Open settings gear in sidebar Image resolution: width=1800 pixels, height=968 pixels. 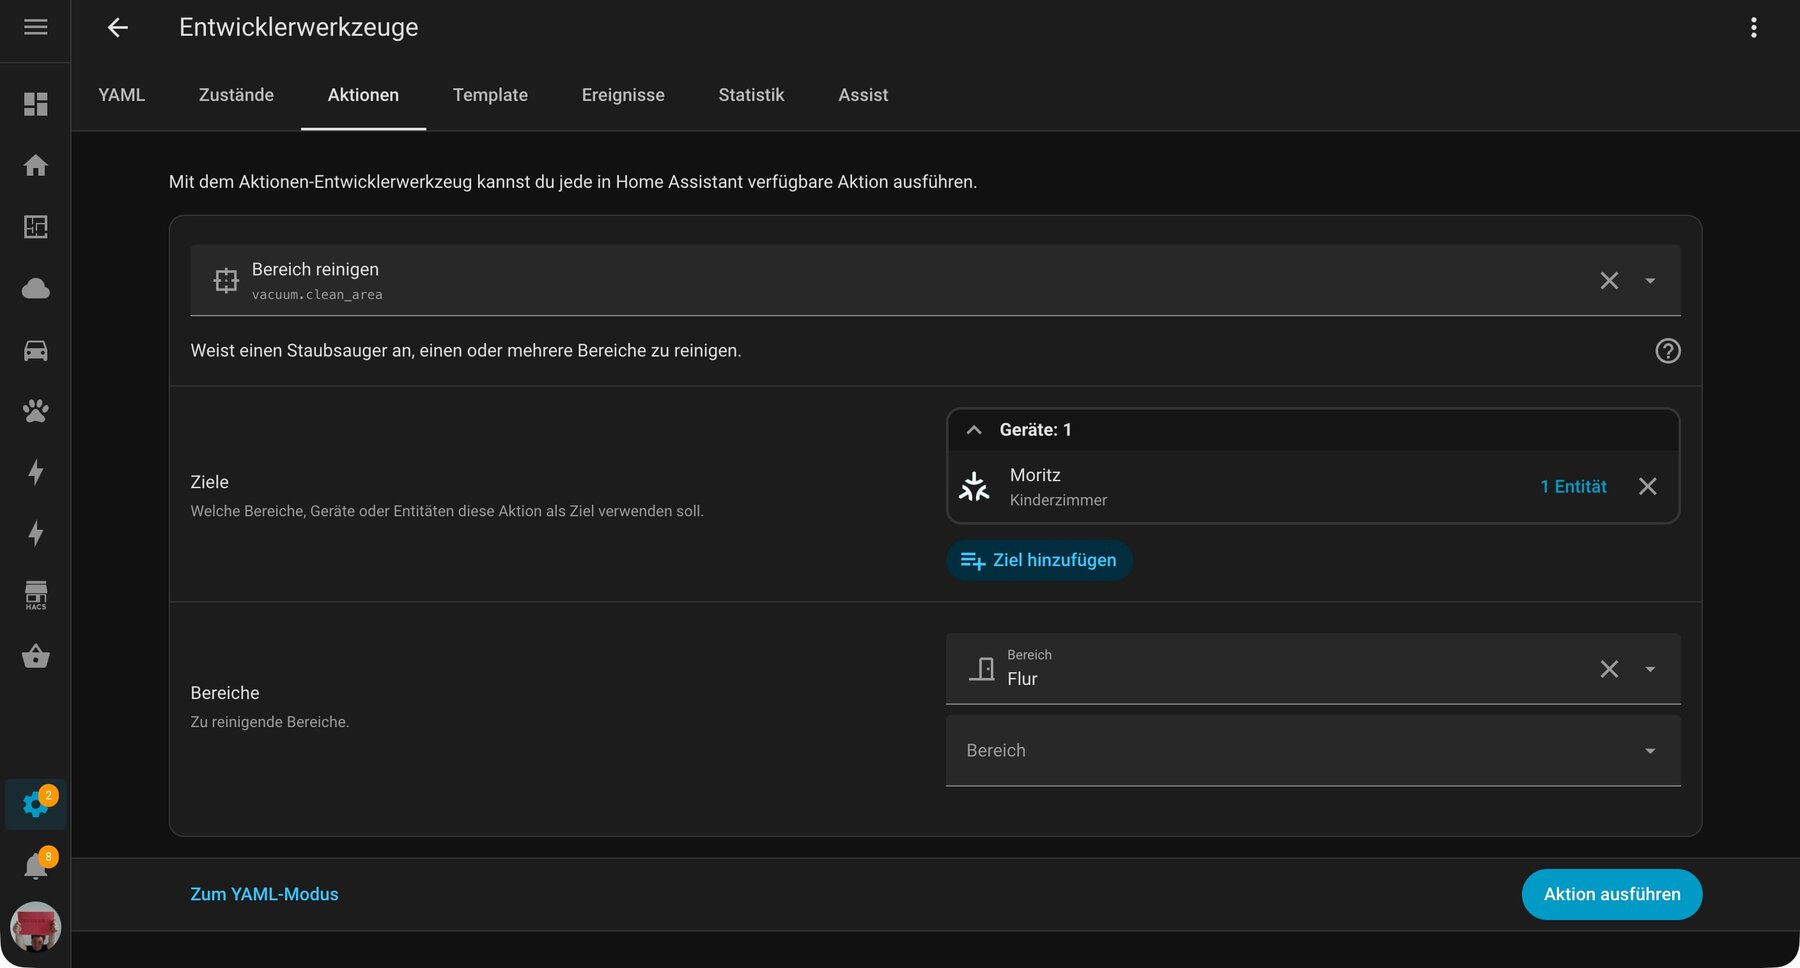(35, 804)
